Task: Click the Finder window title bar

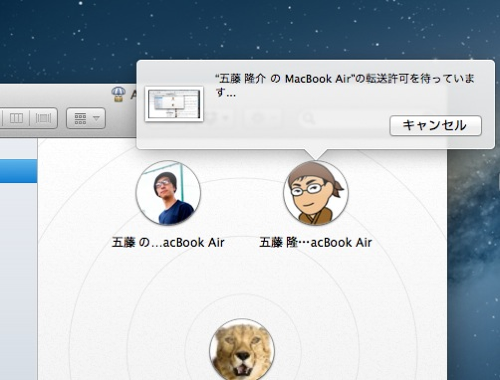Action: tap(67, 94)
